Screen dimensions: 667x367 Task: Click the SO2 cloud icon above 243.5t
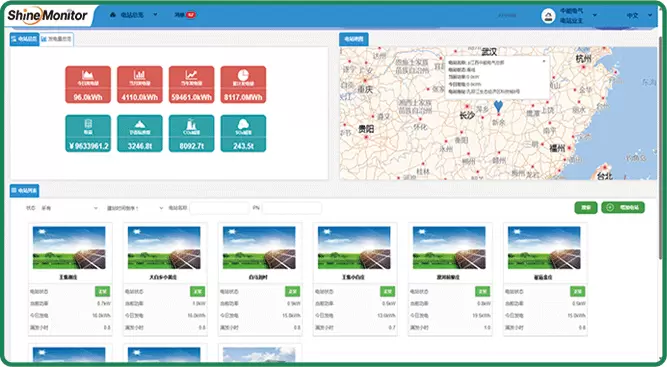coord(243,124)
